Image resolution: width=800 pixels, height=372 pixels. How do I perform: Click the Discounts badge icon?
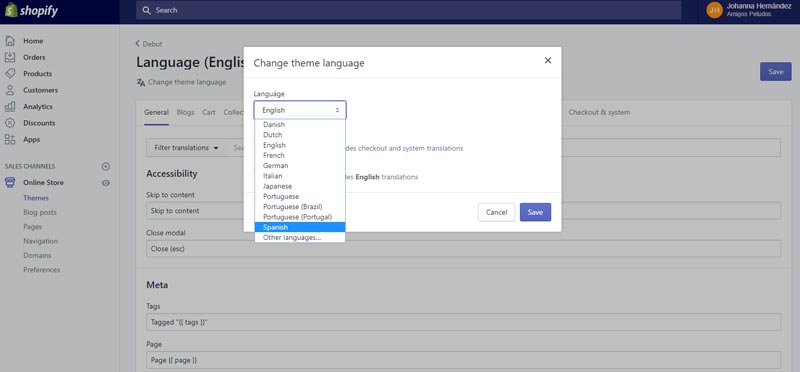coord(10,123)
